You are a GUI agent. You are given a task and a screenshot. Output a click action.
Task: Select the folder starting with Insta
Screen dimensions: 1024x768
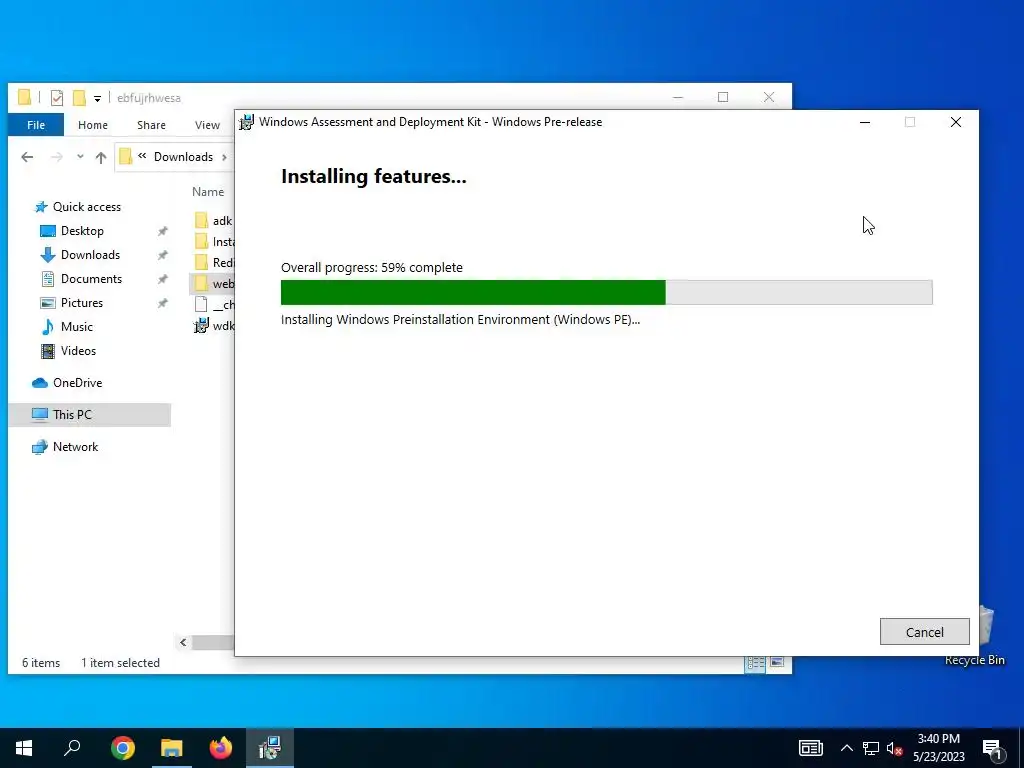(214, 242)
